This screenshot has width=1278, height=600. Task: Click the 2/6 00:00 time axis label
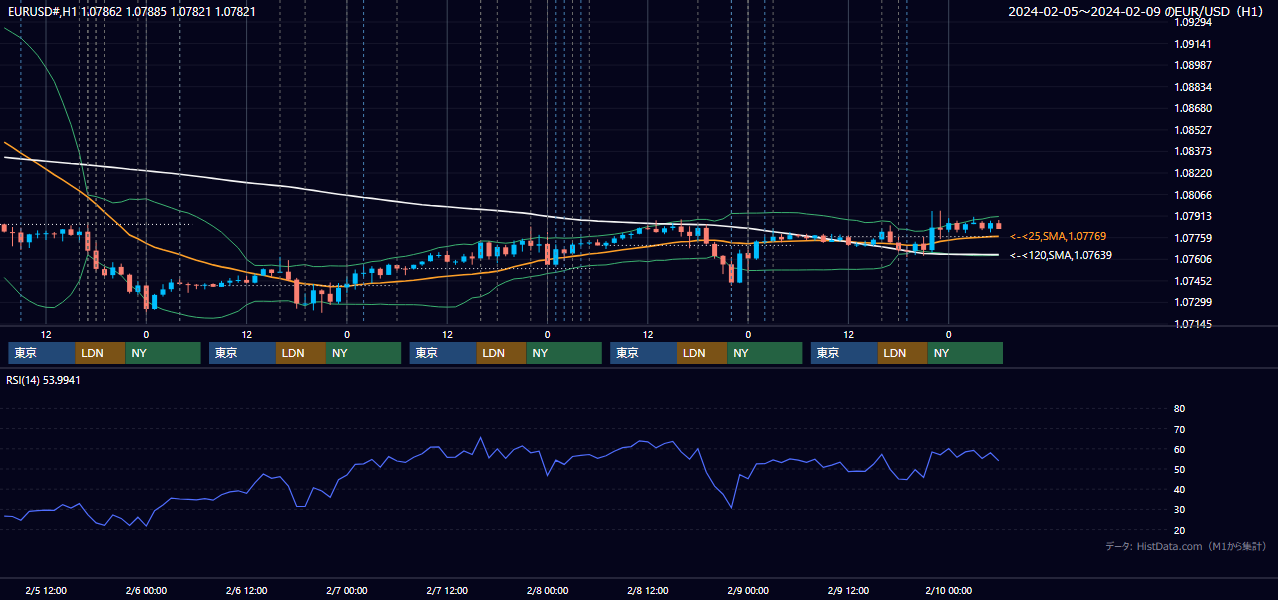(x=146, y=590)
